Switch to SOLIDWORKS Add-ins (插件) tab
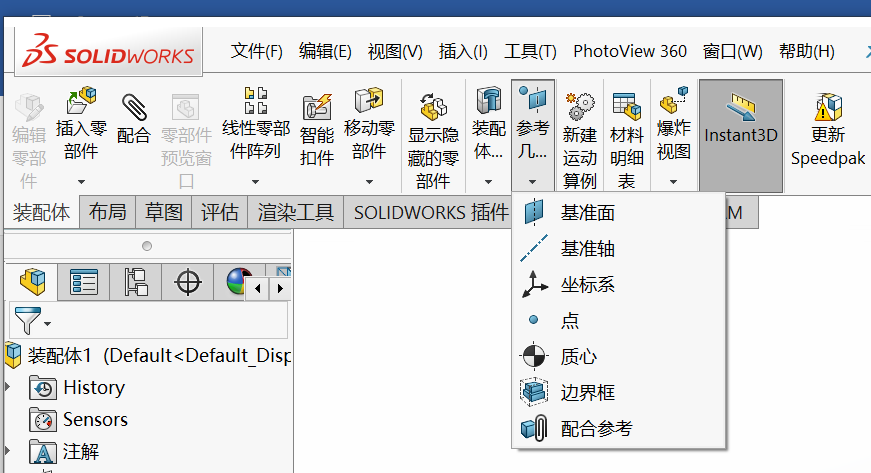This screenshot has width=871, height=473. click(x=431, y=212)
